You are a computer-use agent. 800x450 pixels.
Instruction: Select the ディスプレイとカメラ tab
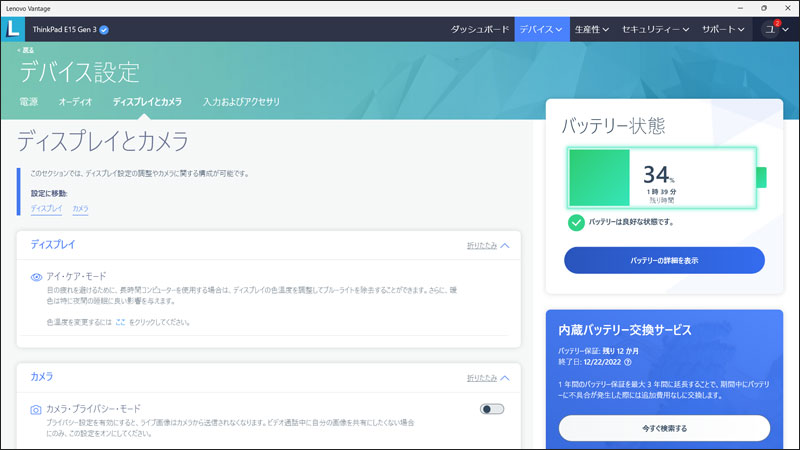pos(147,102)
